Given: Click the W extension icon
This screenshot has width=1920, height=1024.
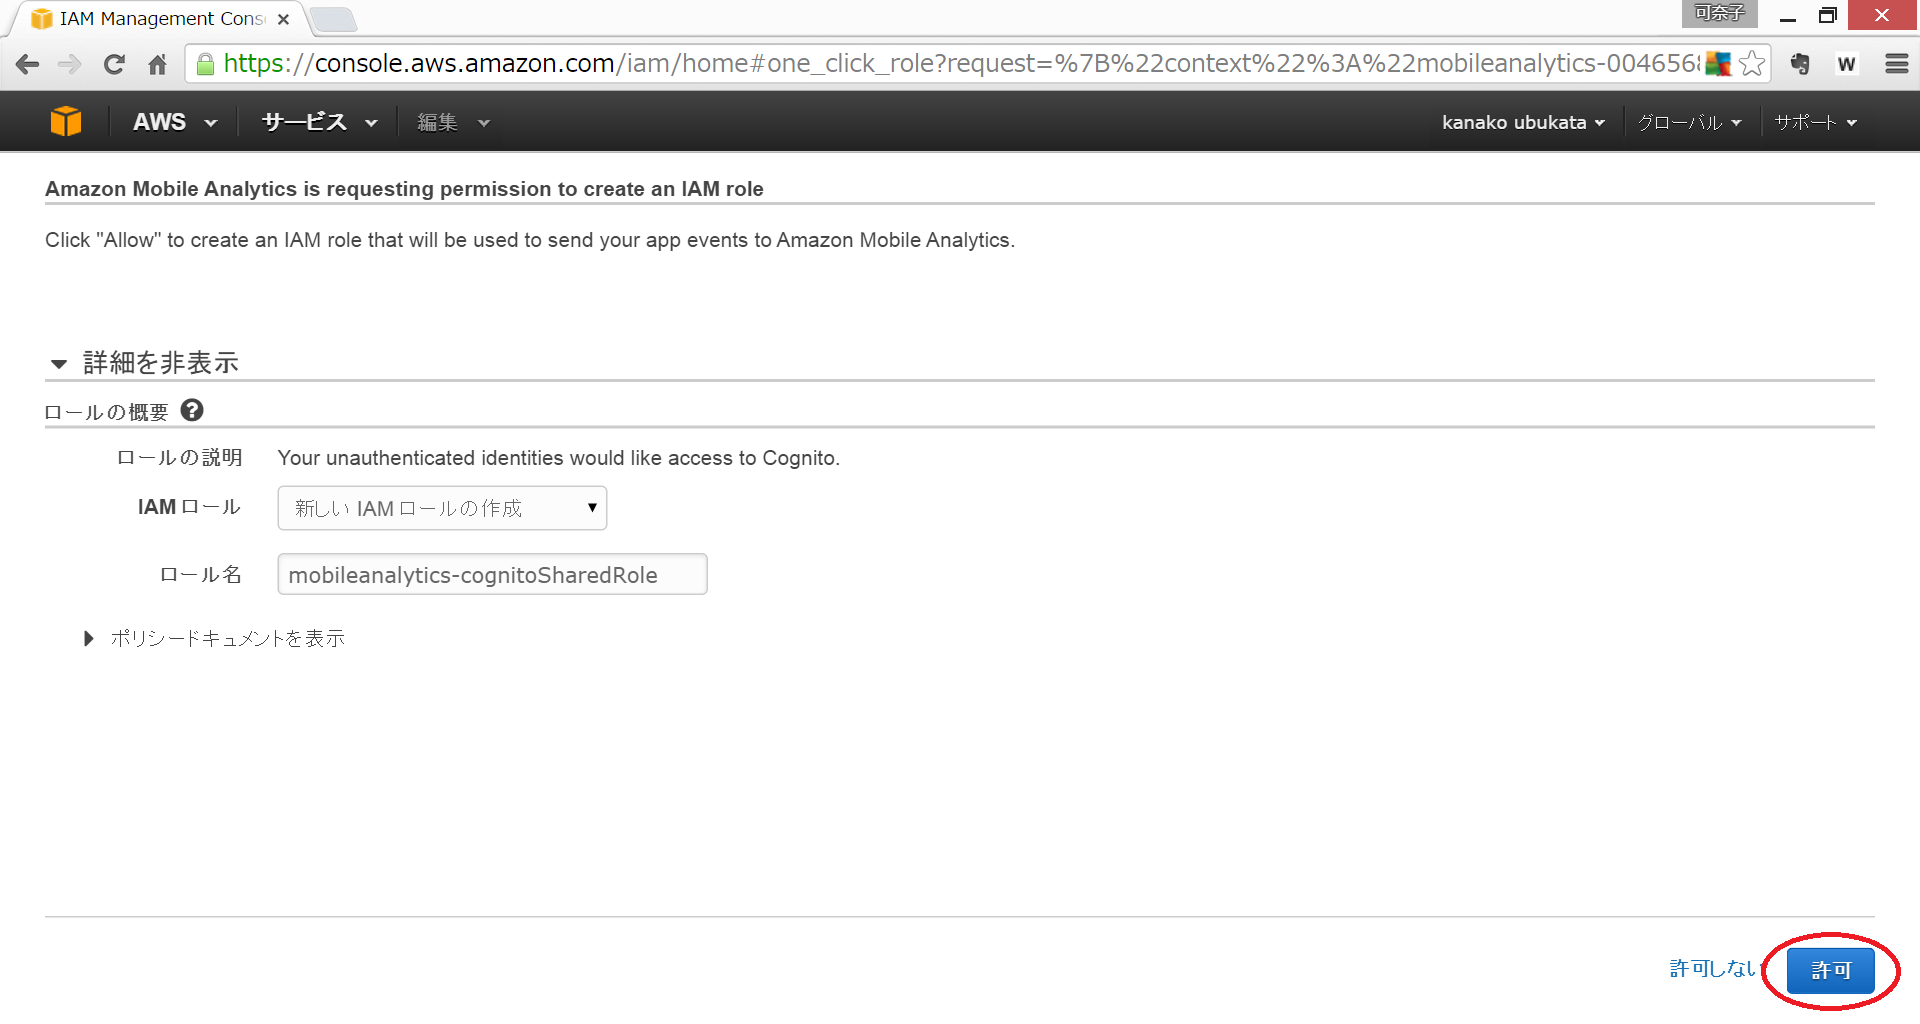Looking at the screenshot, I should click(1846, 64).
